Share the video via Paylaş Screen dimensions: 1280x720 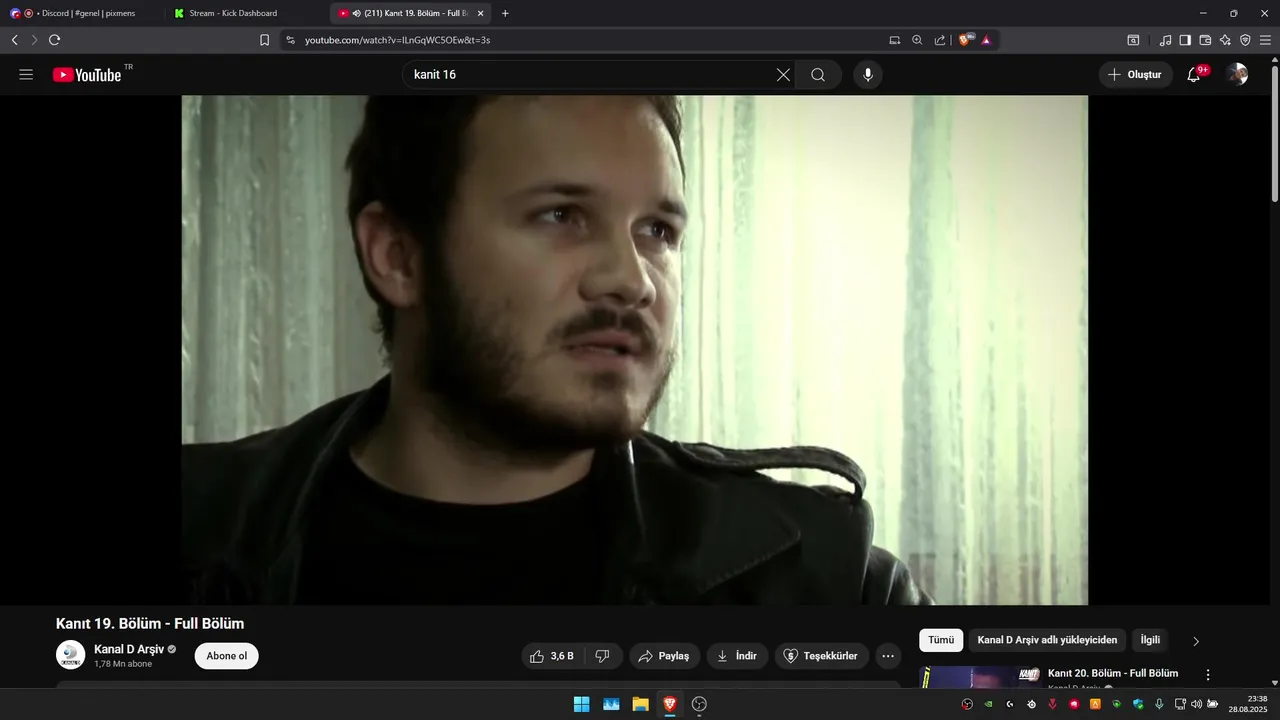[x=664, y=656]
